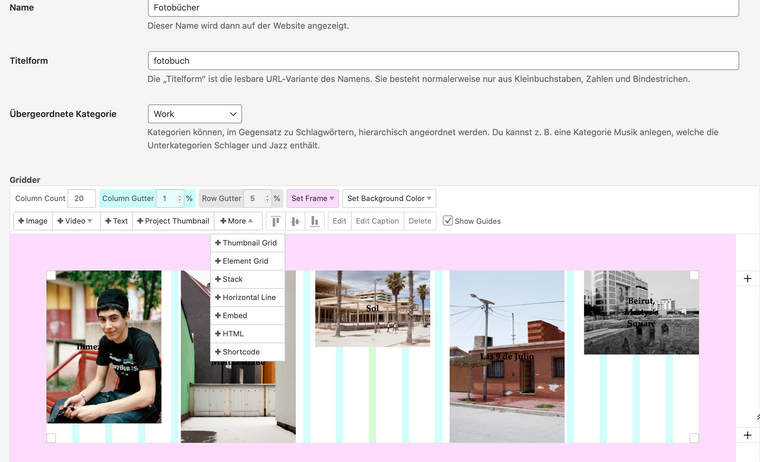Toggle the Show Guides checkbox
This screenshot has width=760, height=462.
click(x=448, y=221)
